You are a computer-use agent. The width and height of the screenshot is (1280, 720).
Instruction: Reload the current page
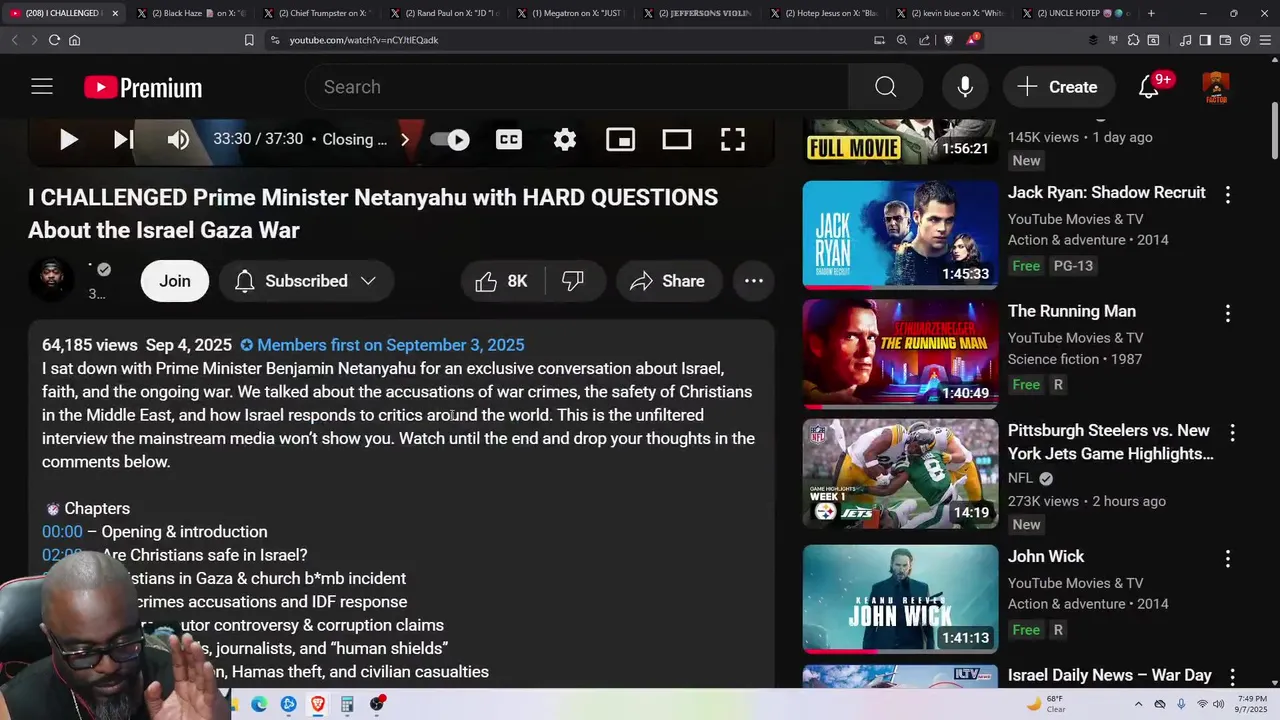pyautogui.click(x=54, y=40)
